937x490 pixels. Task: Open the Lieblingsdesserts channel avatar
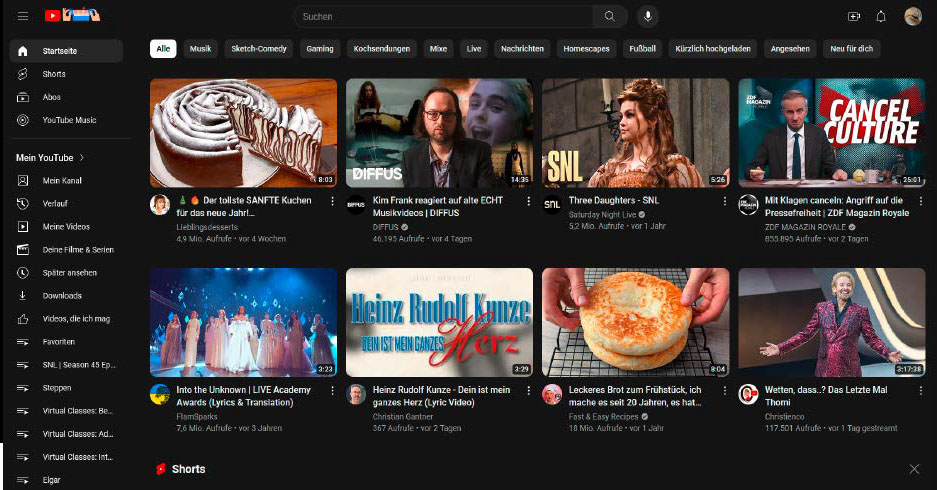pyautogui.click(x=160, y=205)
